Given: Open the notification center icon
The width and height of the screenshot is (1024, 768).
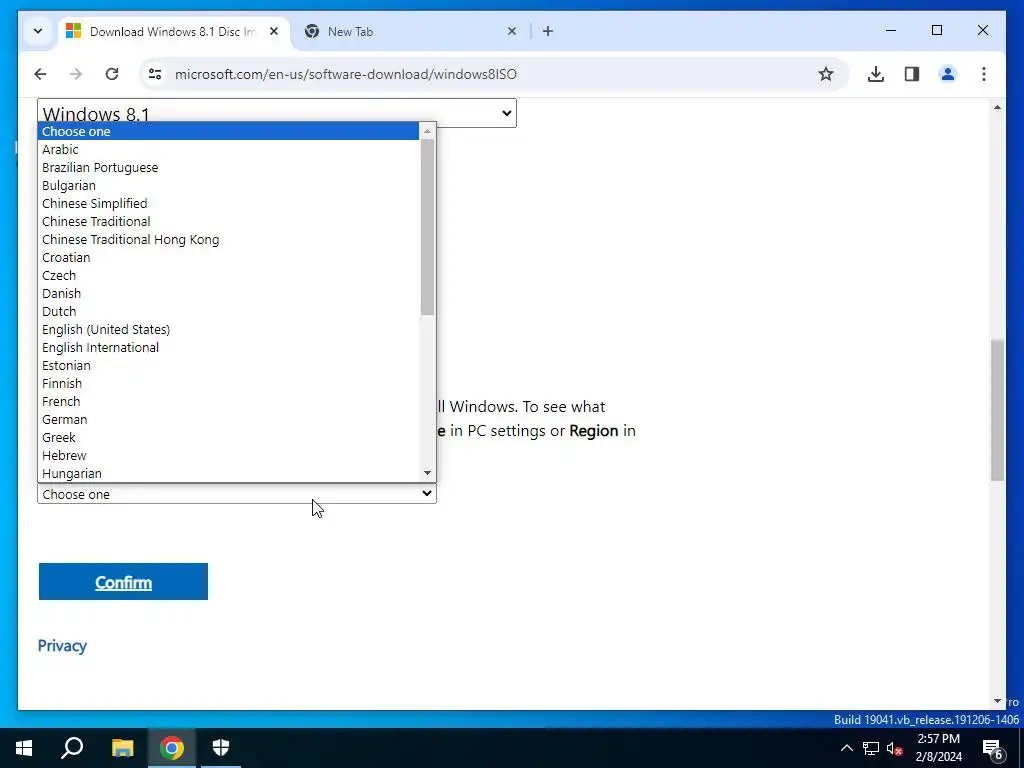Looking at the screenshot, I should (x=993, y=748).
